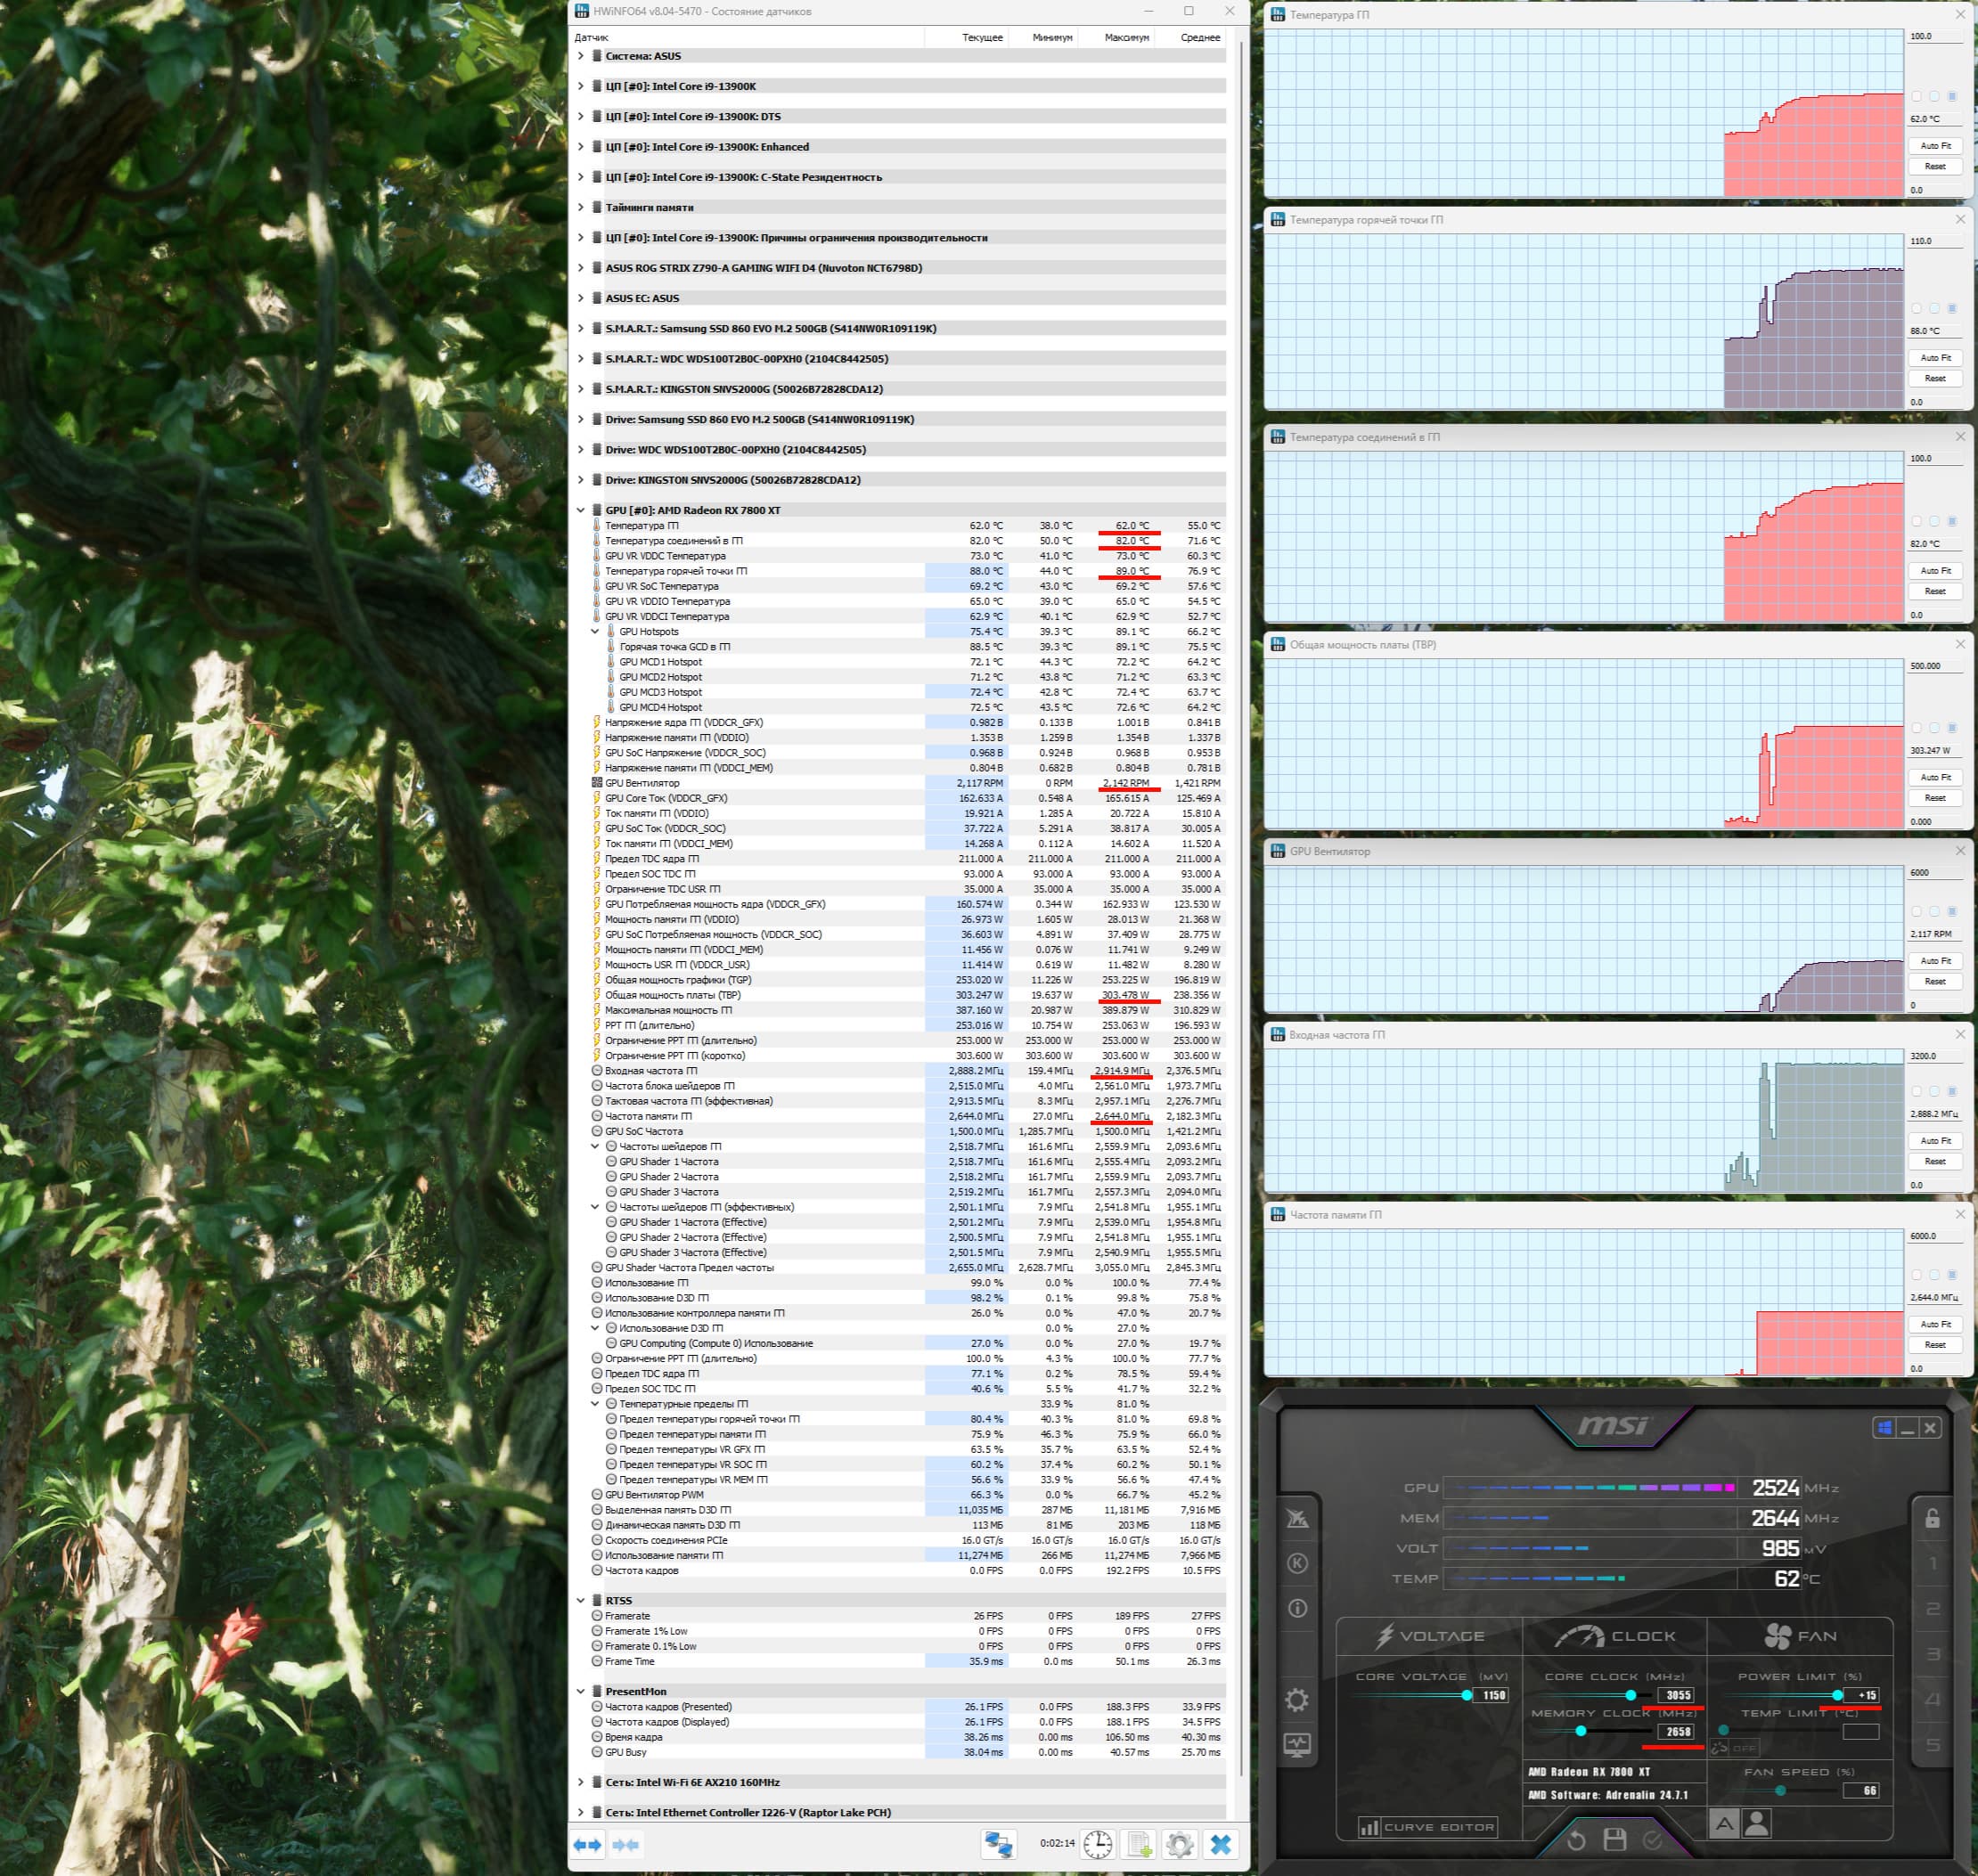The image size is (1978, 1876).
Task: Toggle fan auto mode A button
Action: tap(1724, 1824)
